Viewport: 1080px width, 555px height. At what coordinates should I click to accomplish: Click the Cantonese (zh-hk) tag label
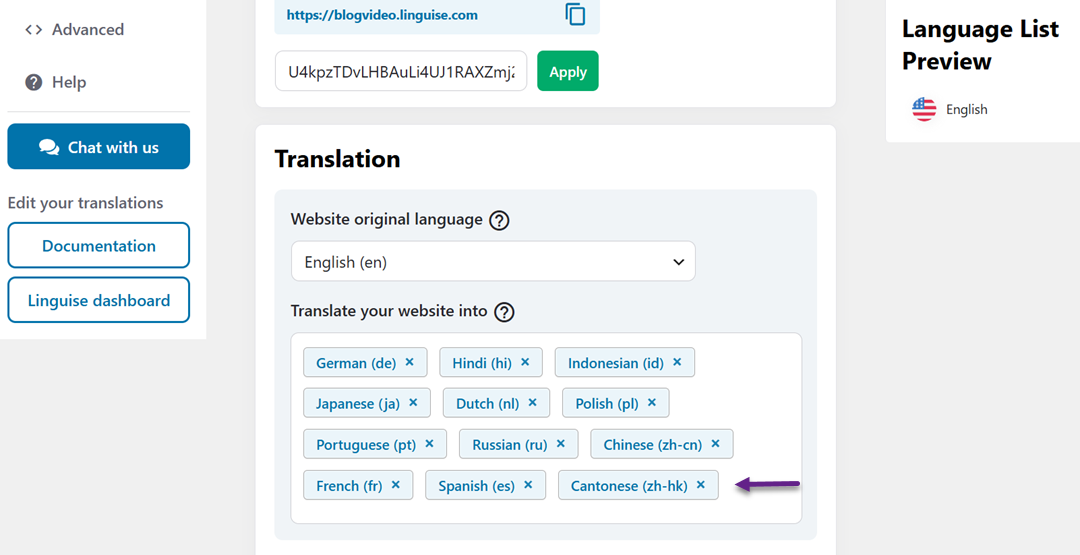point(629,486)
